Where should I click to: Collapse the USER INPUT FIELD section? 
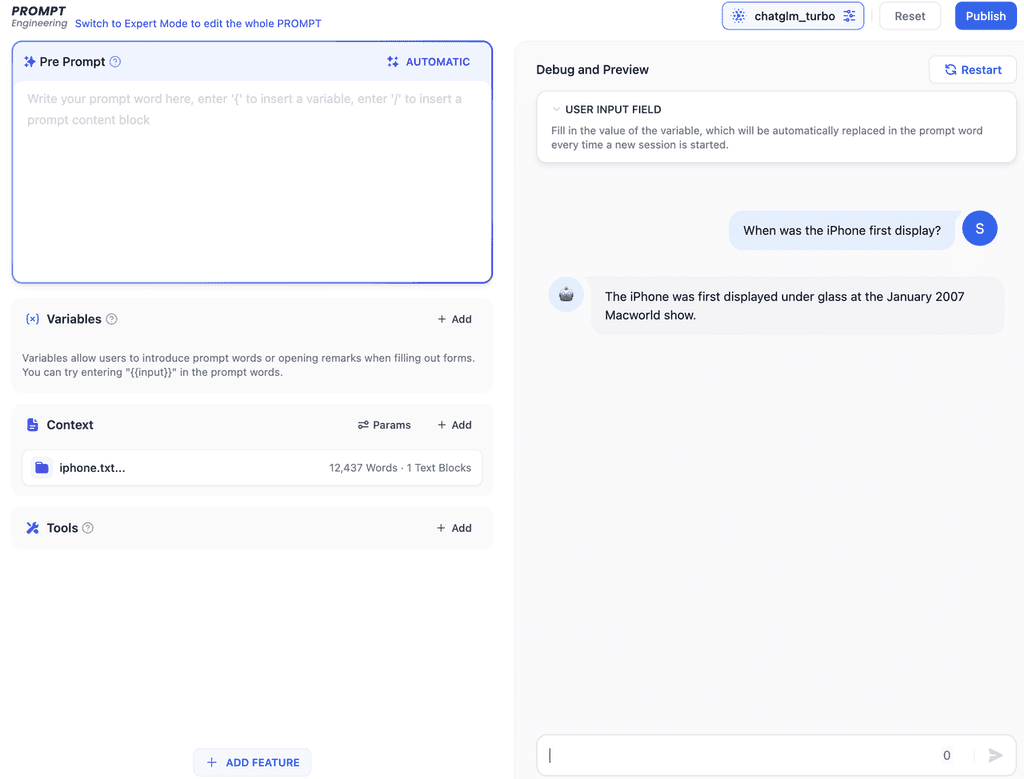point(556,109)
